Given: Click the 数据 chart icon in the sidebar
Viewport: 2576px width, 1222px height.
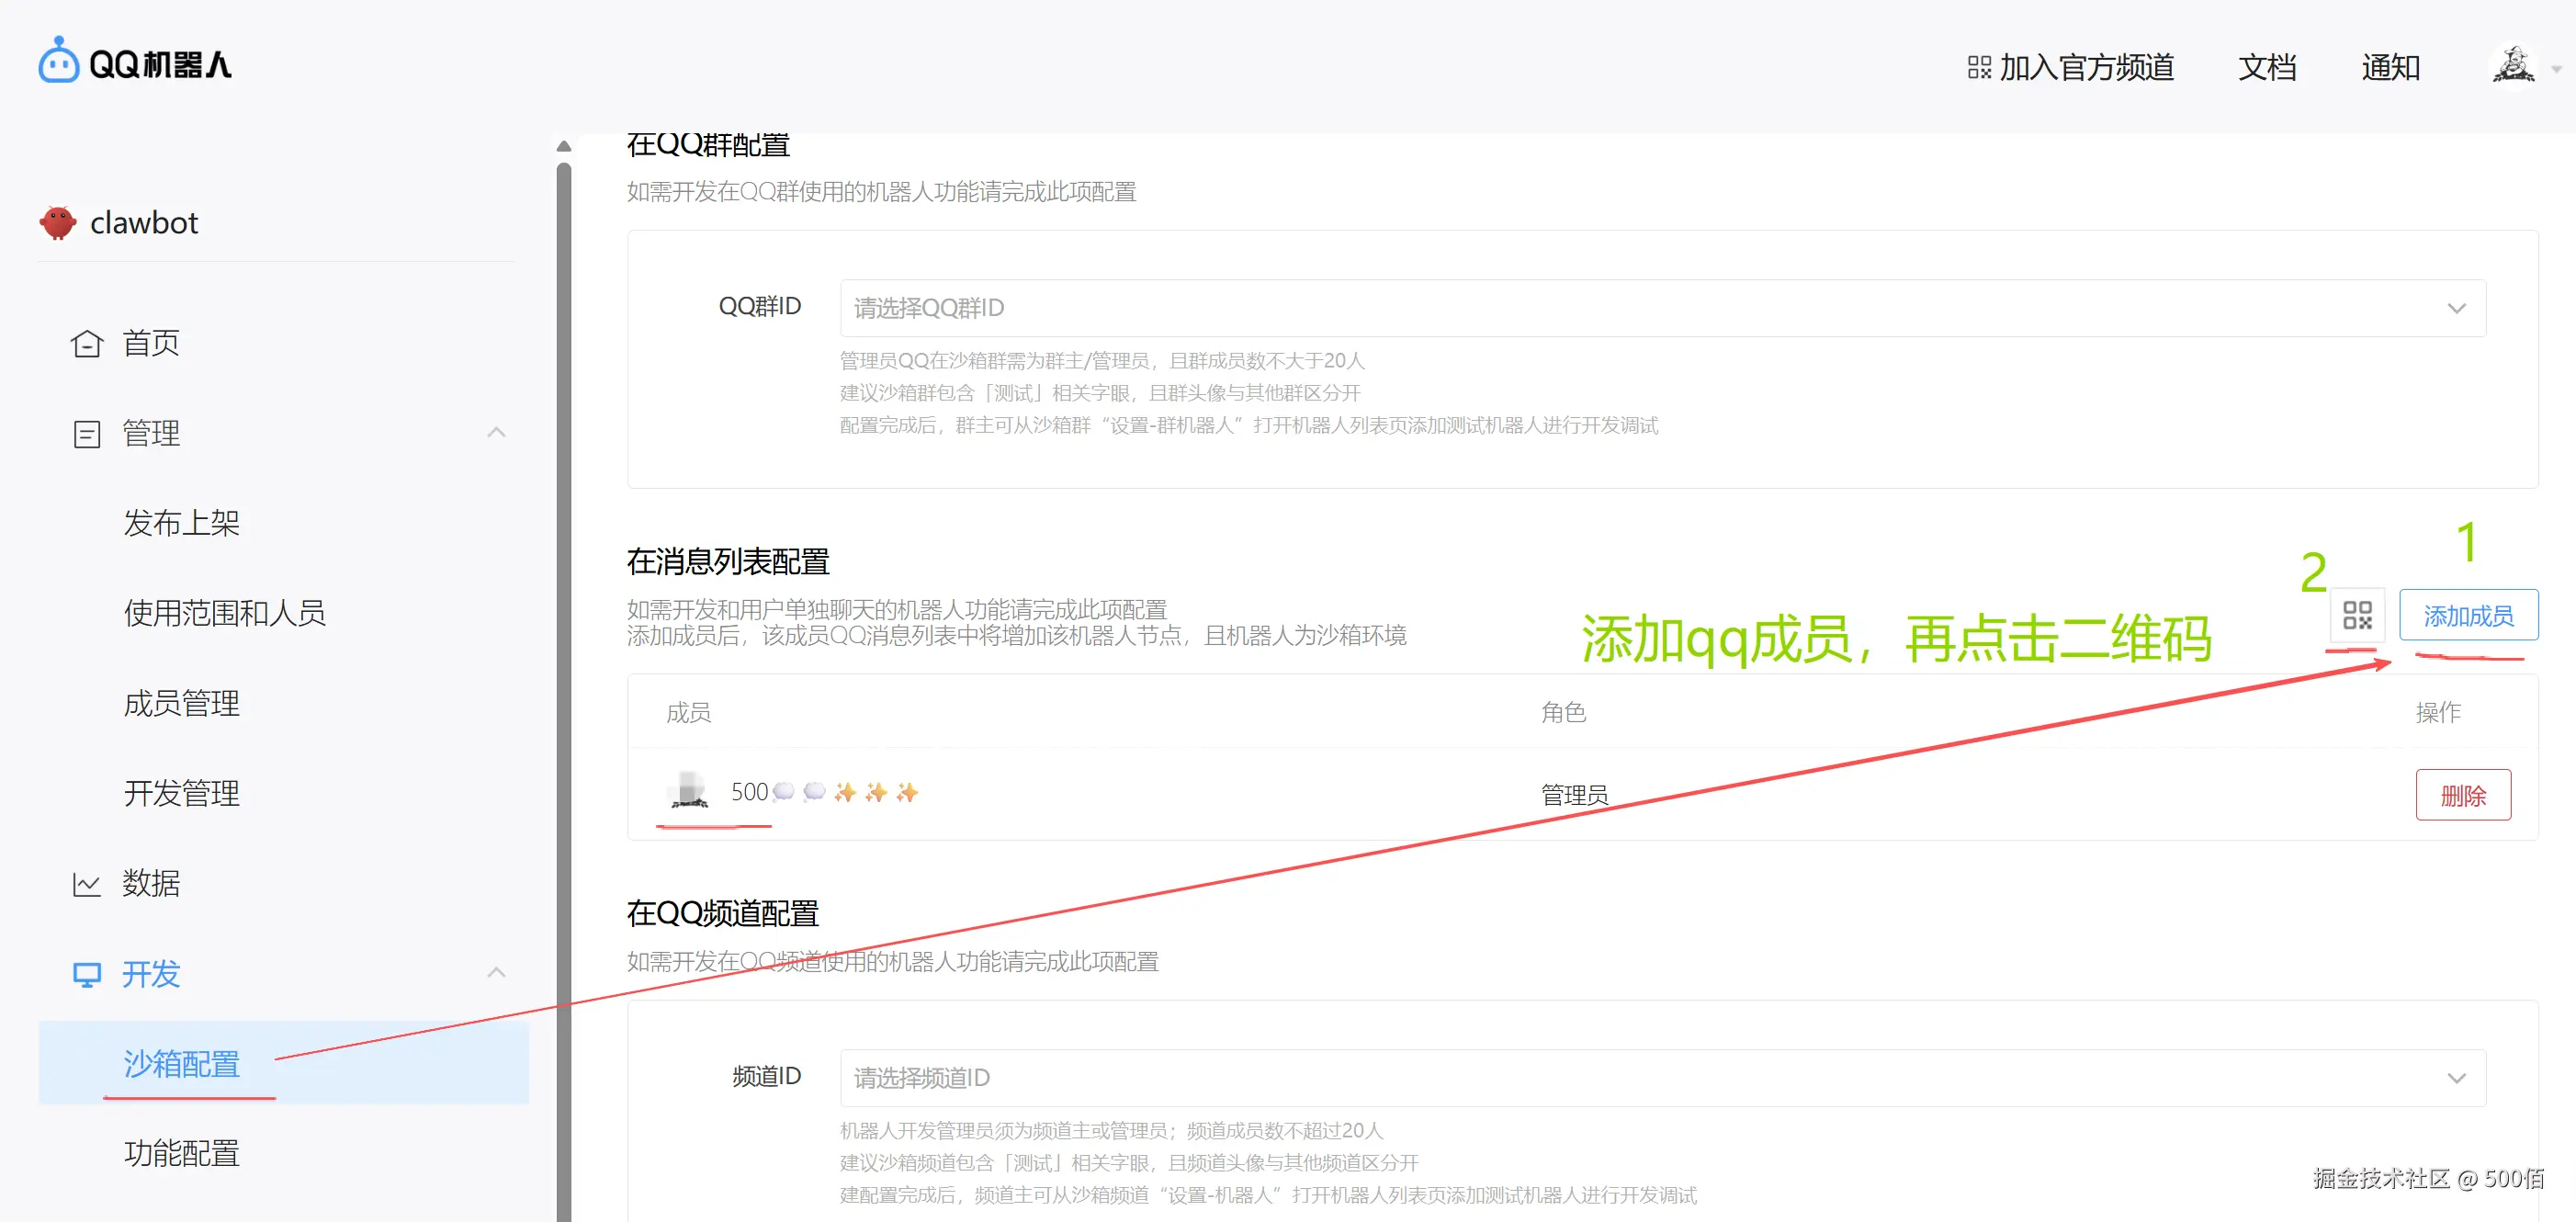Looking at the screenshot, I should pyautogui.click(x=87, y=884).
